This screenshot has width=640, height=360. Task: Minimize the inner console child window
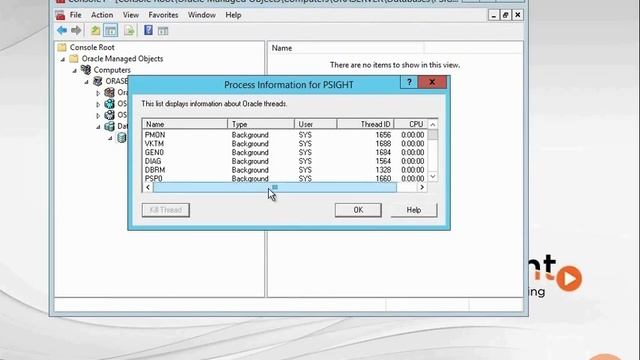coord(493,15)
